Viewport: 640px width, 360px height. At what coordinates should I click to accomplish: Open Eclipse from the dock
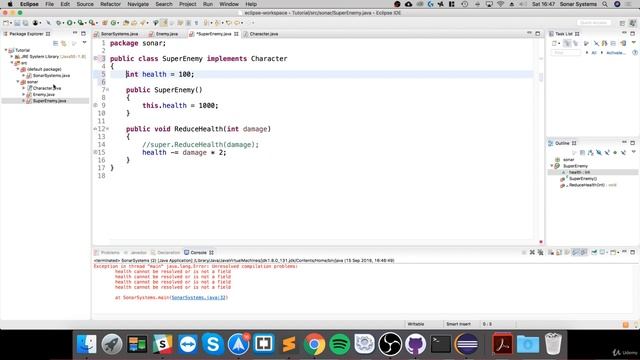pos(467,344)
